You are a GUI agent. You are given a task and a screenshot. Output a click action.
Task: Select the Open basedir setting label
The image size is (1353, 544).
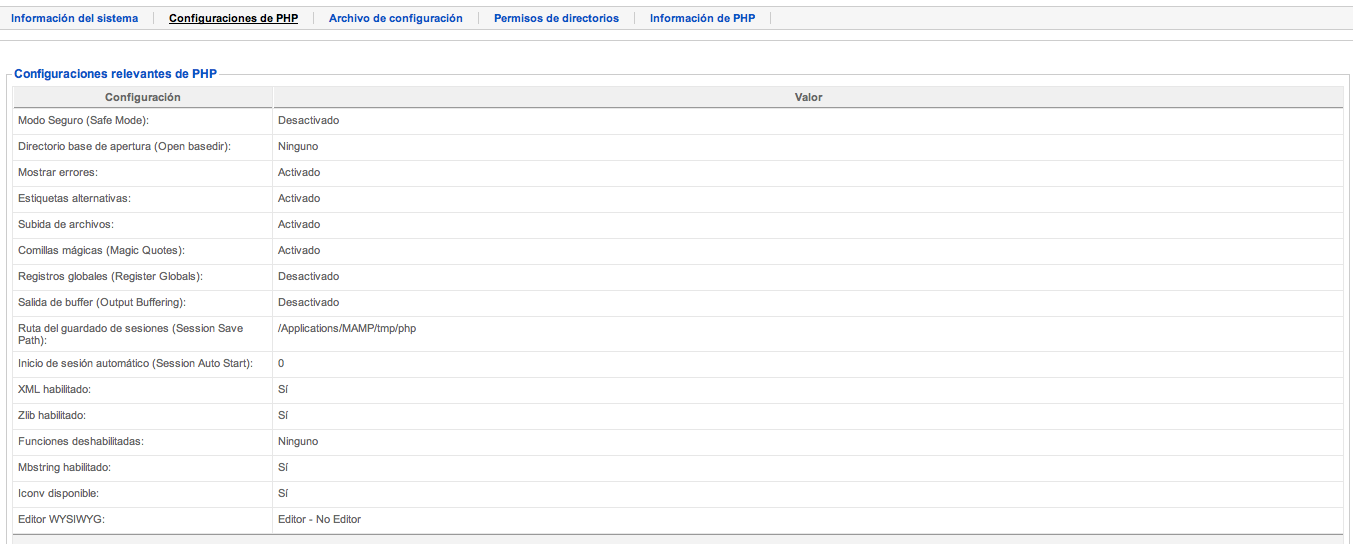point(124,146)
